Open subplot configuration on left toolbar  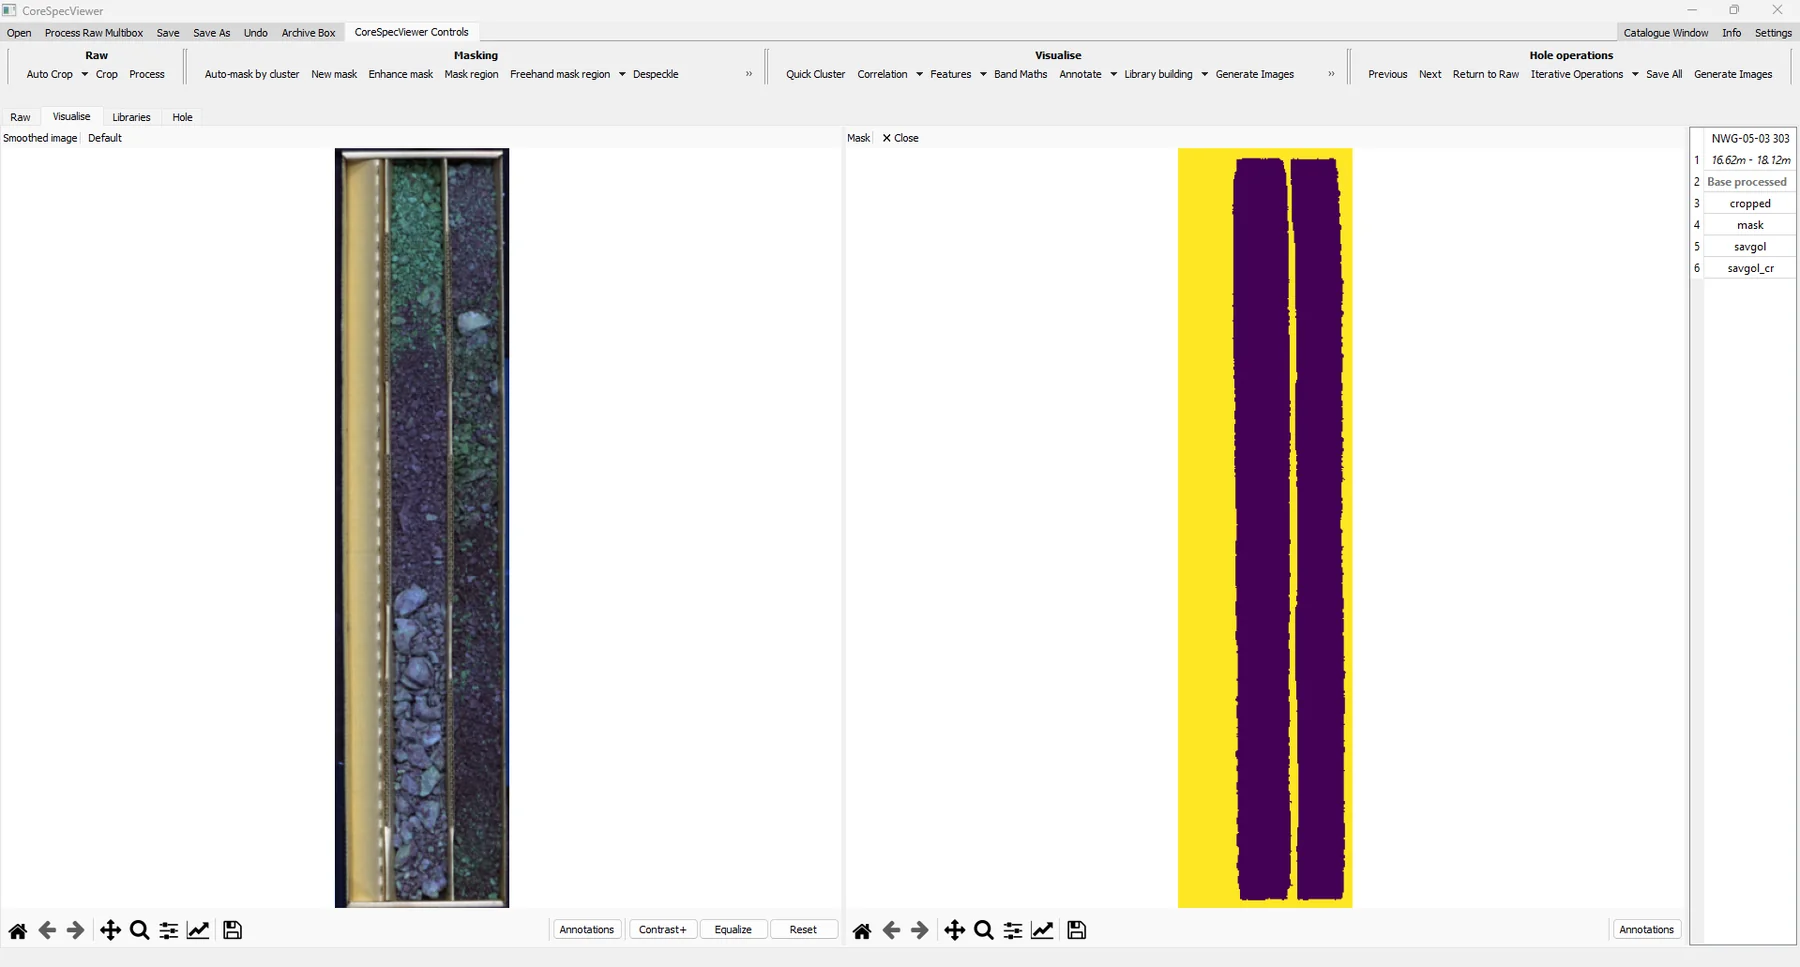[x=169, y=930]
